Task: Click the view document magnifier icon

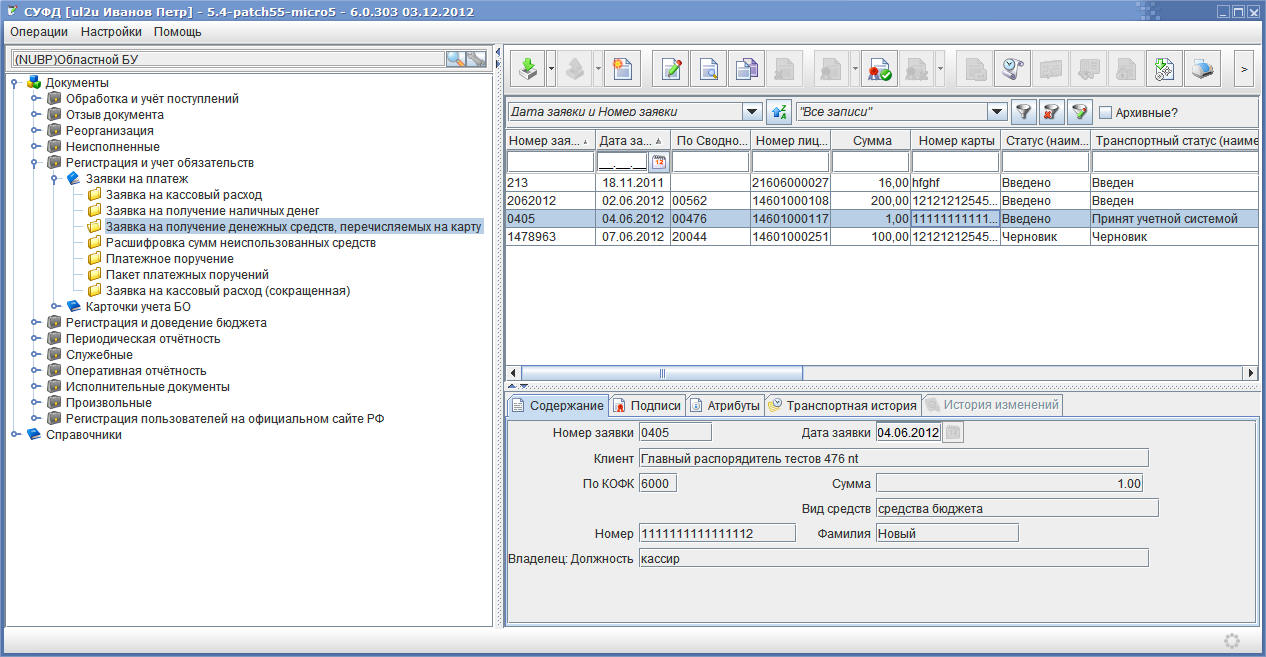Action: pos(708,69)
